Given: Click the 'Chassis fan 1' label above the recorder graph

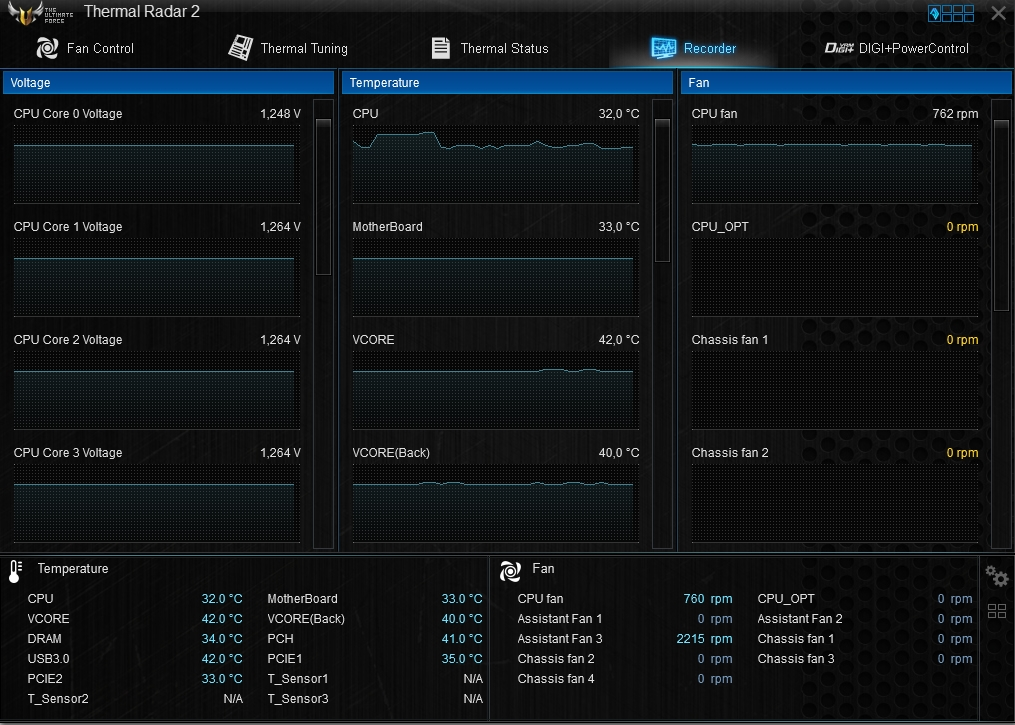Looking at the screenshot, I should tap(730, 340).
